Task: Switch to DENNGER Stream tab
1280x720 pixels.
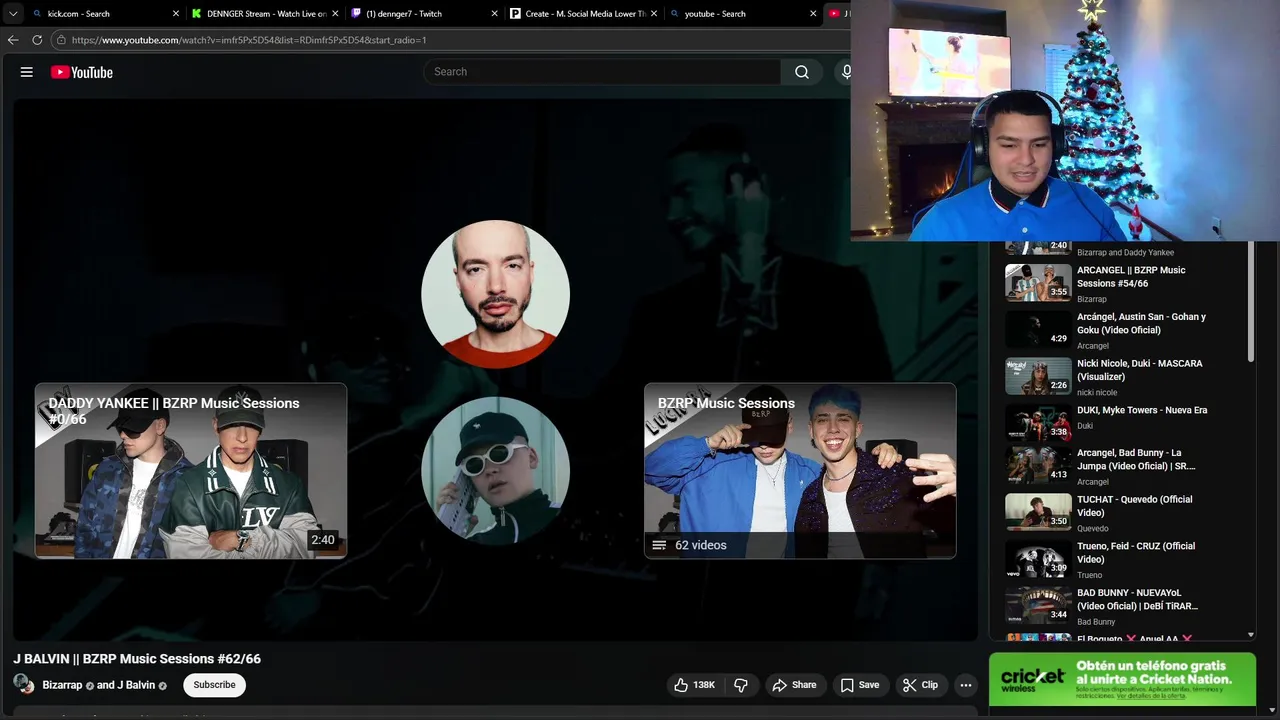Action: [267, 14]
